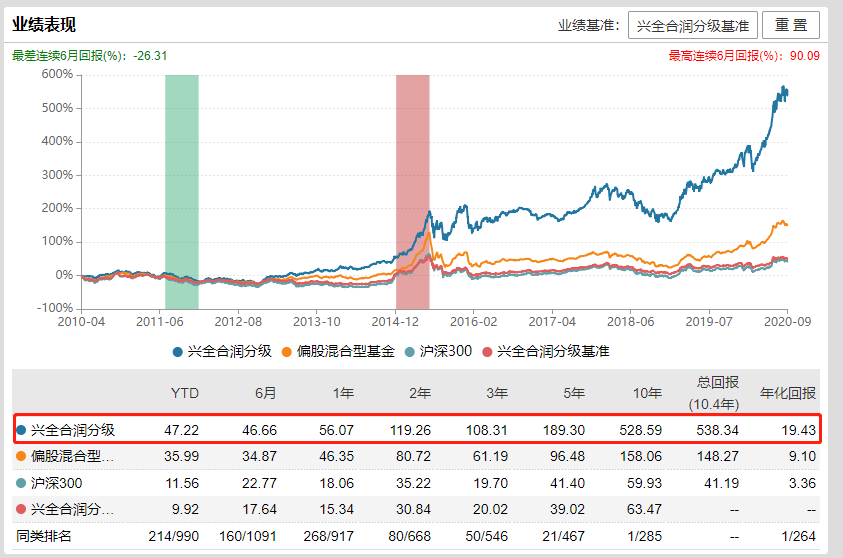Select the 兴全合润分级 table row label
Screen dimensions: 843x558
point(73,430)
